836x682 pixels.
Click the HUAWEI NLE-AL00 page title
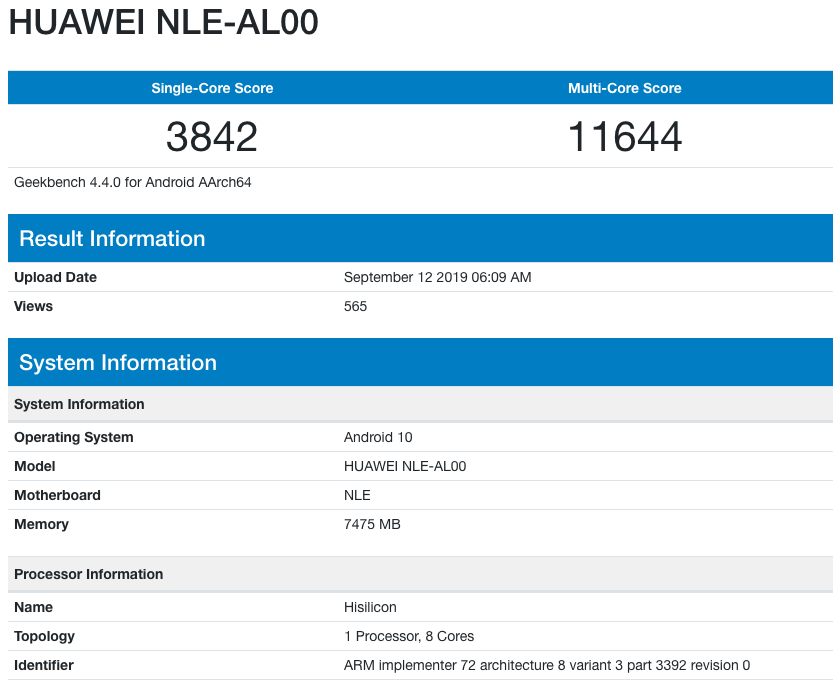163,22
